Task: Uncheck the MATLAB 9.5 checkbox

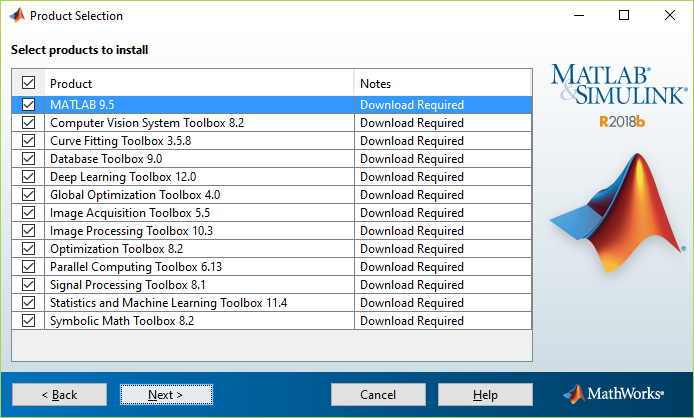Action: (x=28, y=104)
